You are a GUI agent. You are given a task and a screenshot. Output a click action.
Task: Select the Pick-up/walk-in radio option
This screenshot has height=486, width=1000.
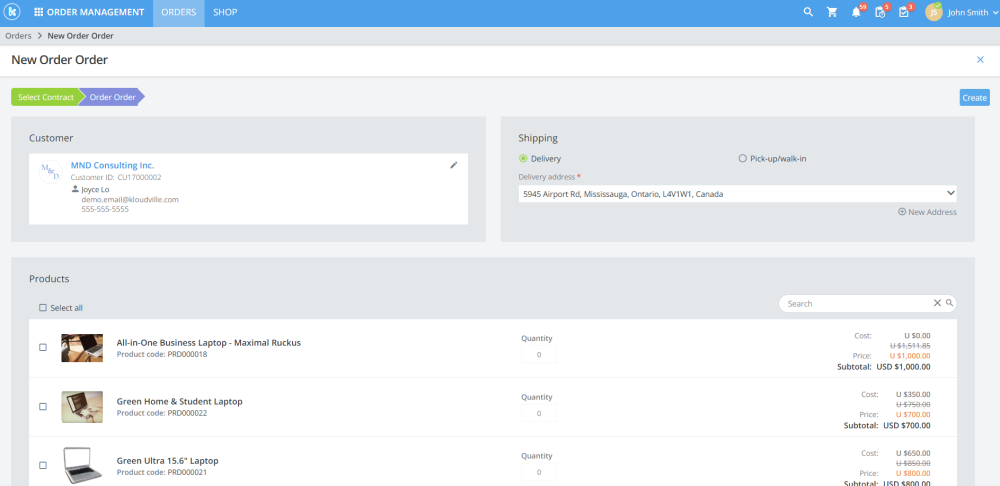pyautogui.click(x=742, y=159)
